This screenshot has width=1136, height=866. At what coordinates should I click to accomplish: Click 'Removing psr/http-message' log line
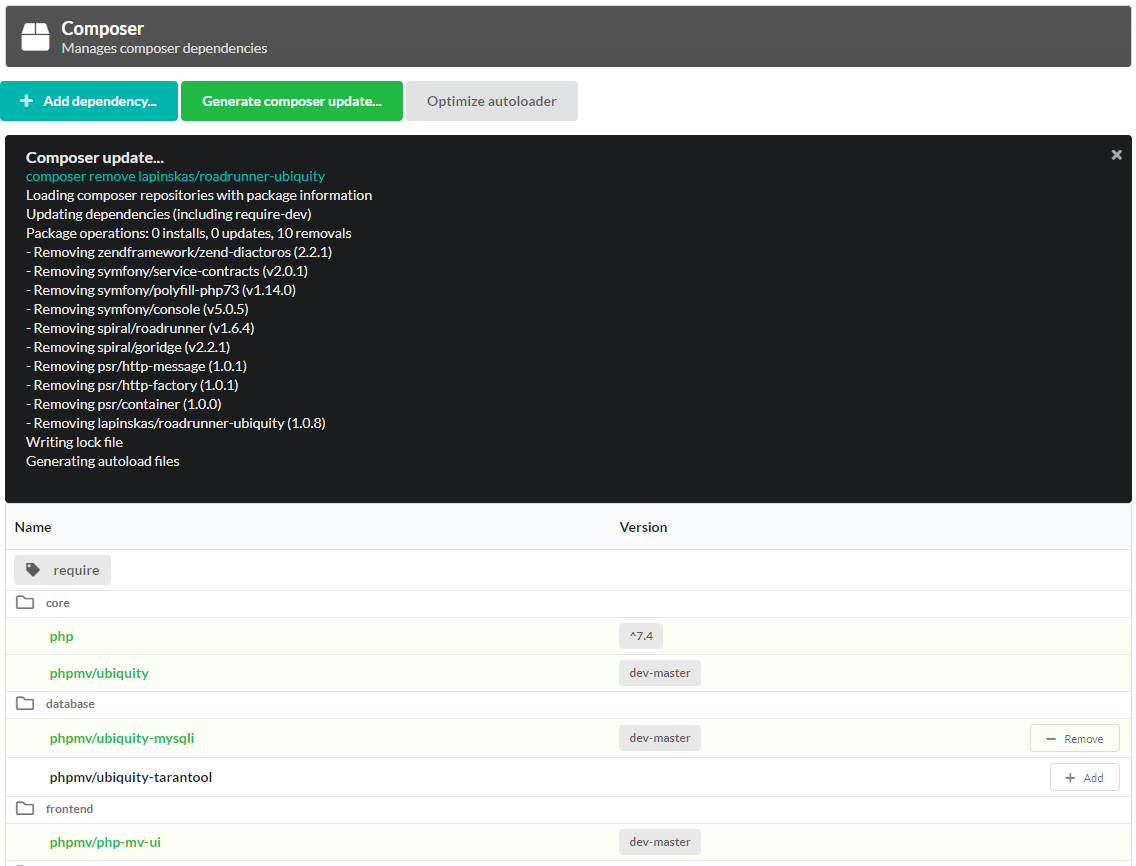tap(136, 366)
